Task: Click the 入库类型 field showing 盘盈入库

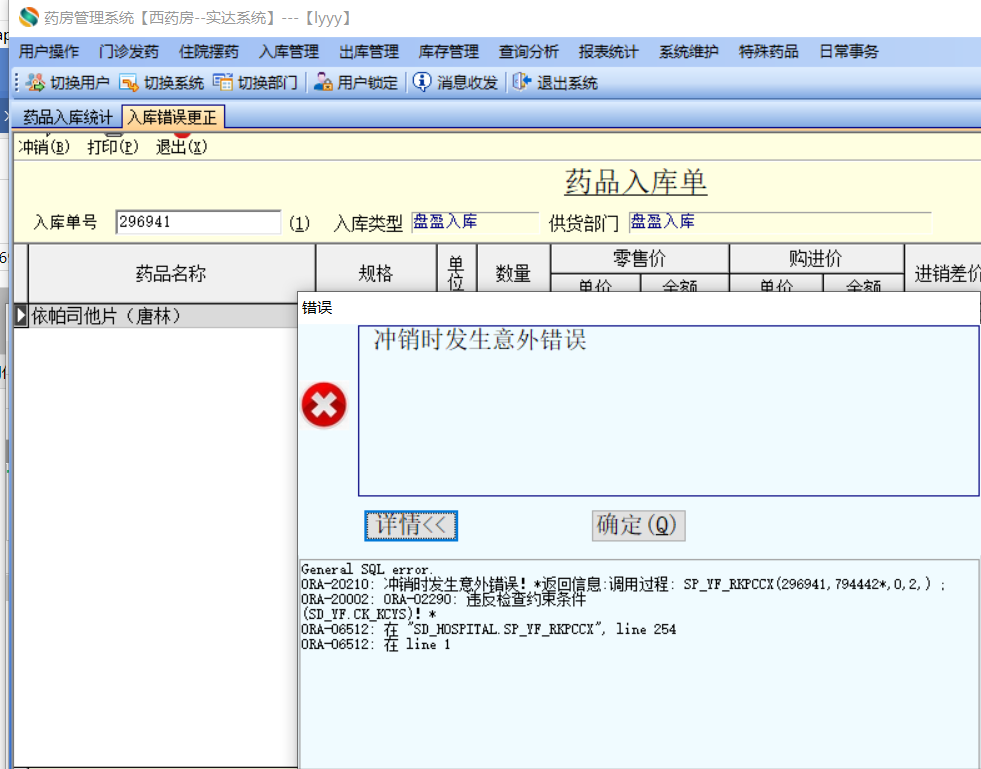Action: (x=475, y=222)
